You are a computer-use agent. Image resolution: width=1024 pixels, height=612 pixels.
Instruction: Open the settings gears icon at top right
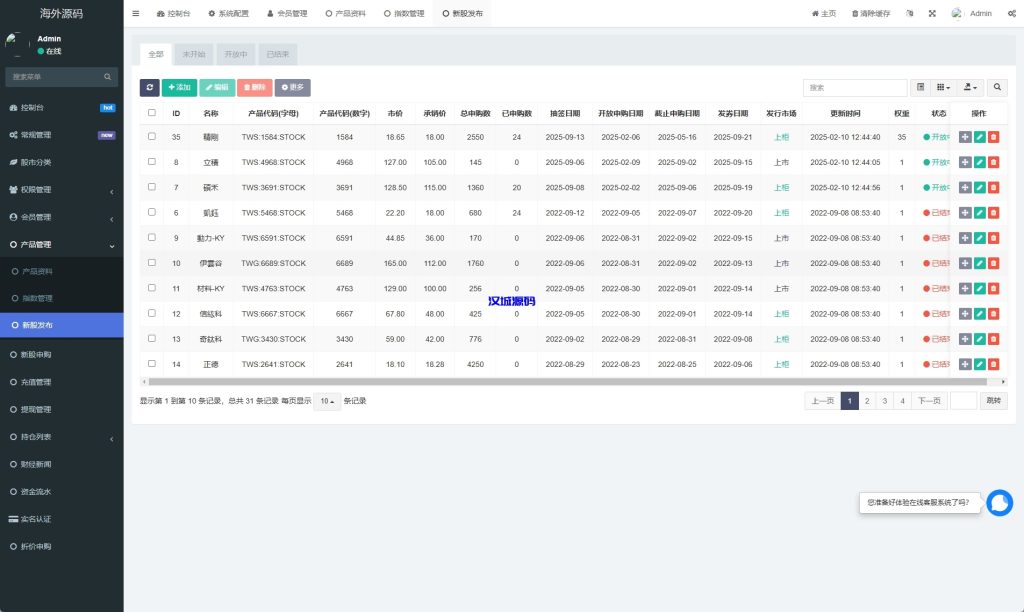pos(1011,14)
